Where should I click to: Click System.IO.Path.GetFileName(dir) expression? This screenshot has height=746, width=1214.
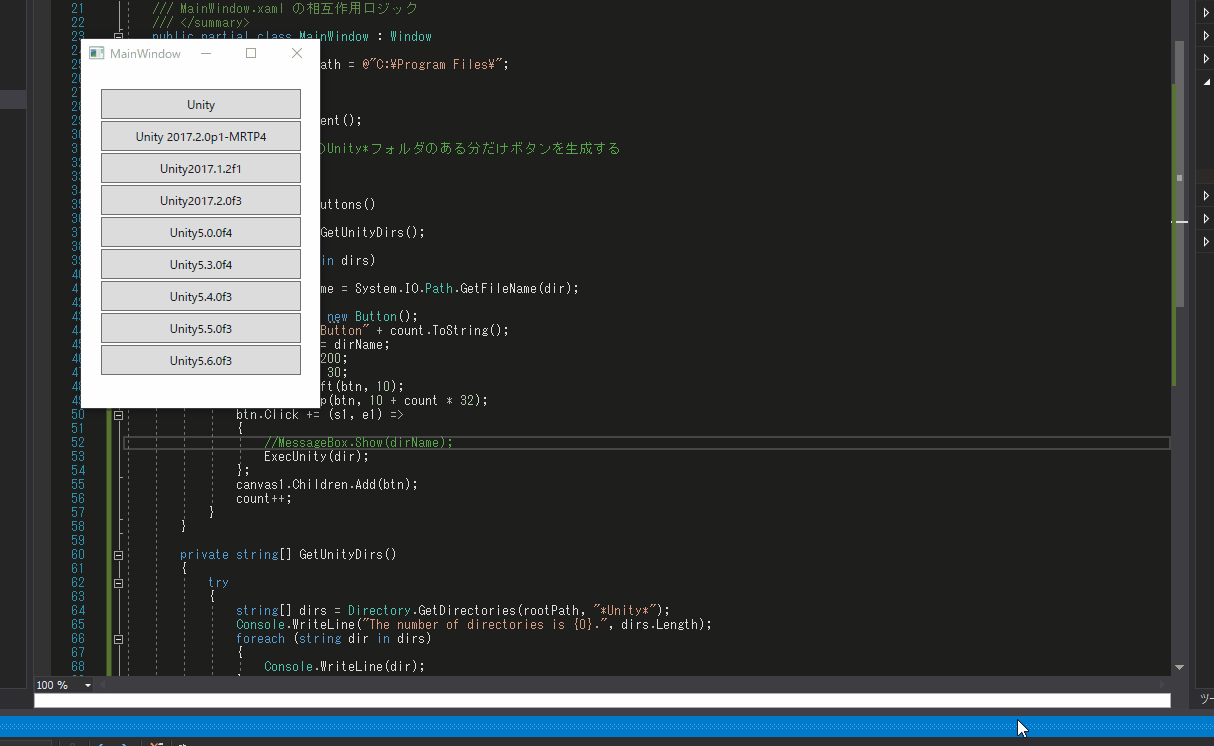pos(466,288)
